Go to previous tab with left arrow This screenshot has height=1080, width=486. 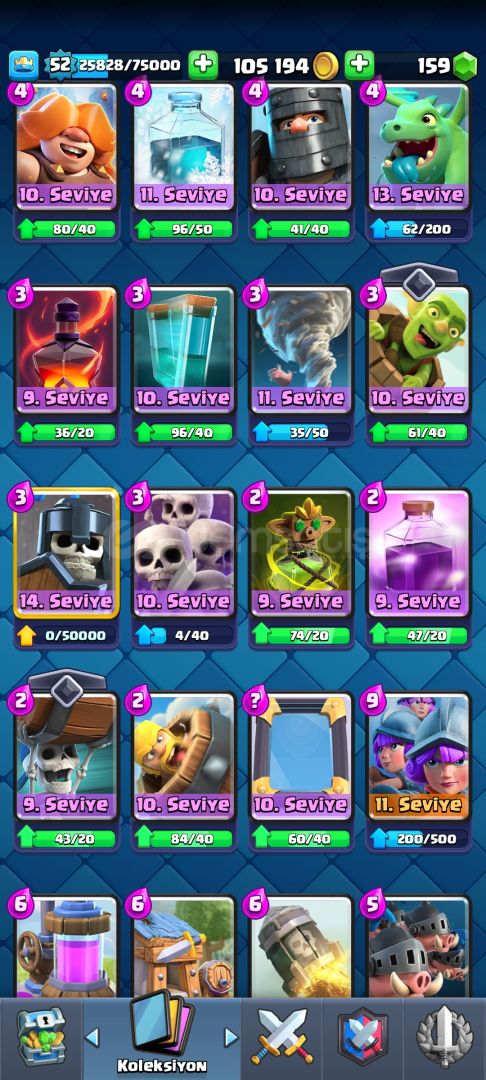coord(92,1037)
